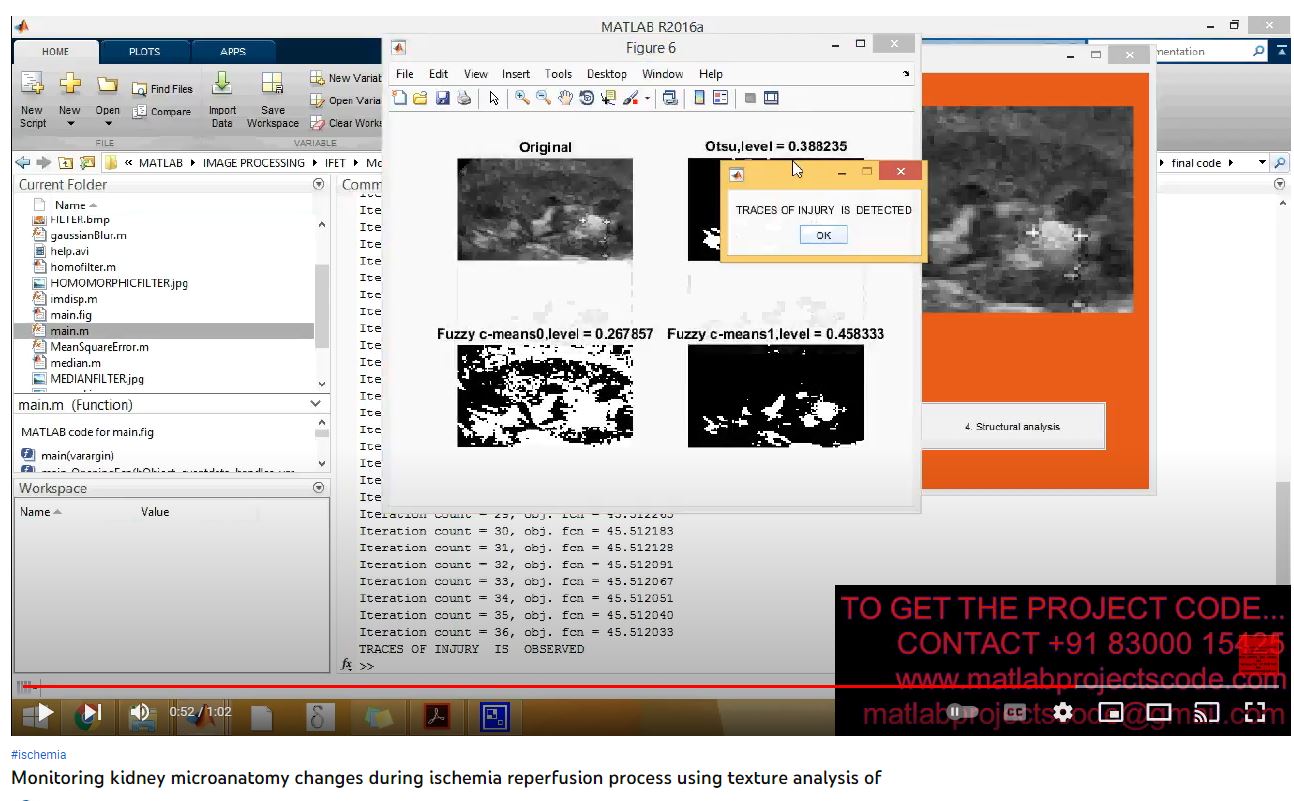1294x801 pixels.
Task: Expand the Current Folder panel actions menu
Action: click(319, 184)
